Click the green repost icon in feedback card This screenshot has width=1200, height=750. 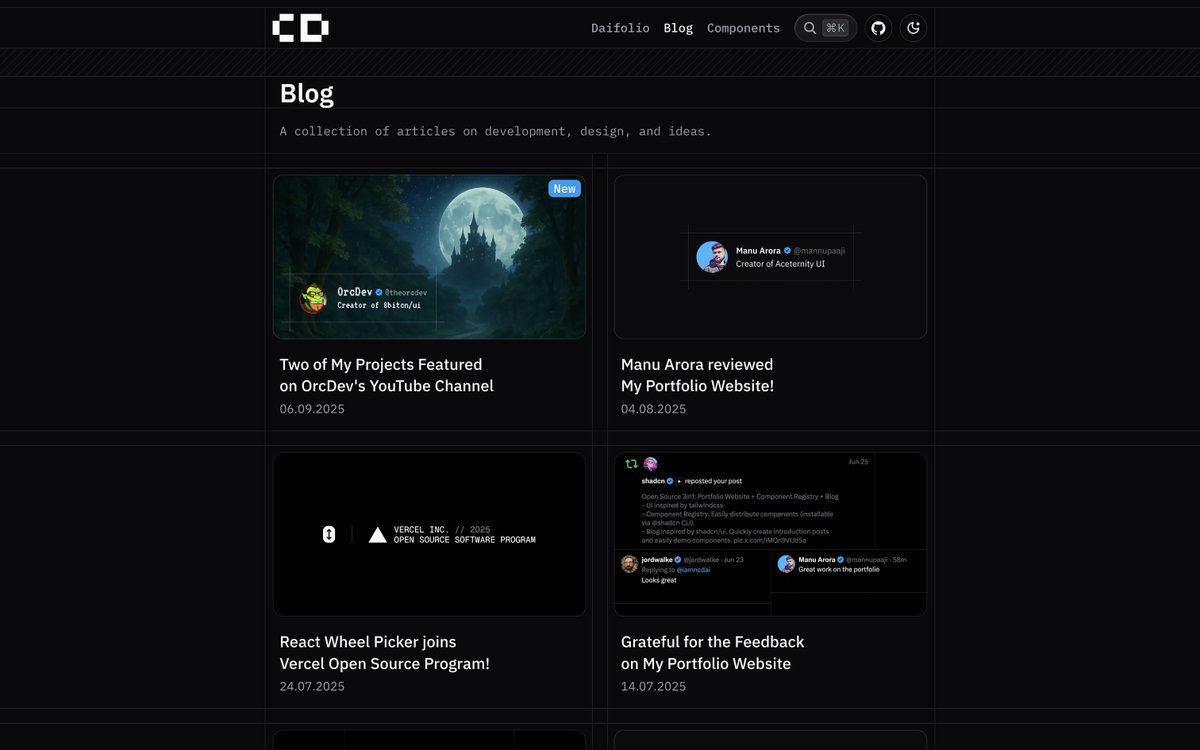click(631, 463)
